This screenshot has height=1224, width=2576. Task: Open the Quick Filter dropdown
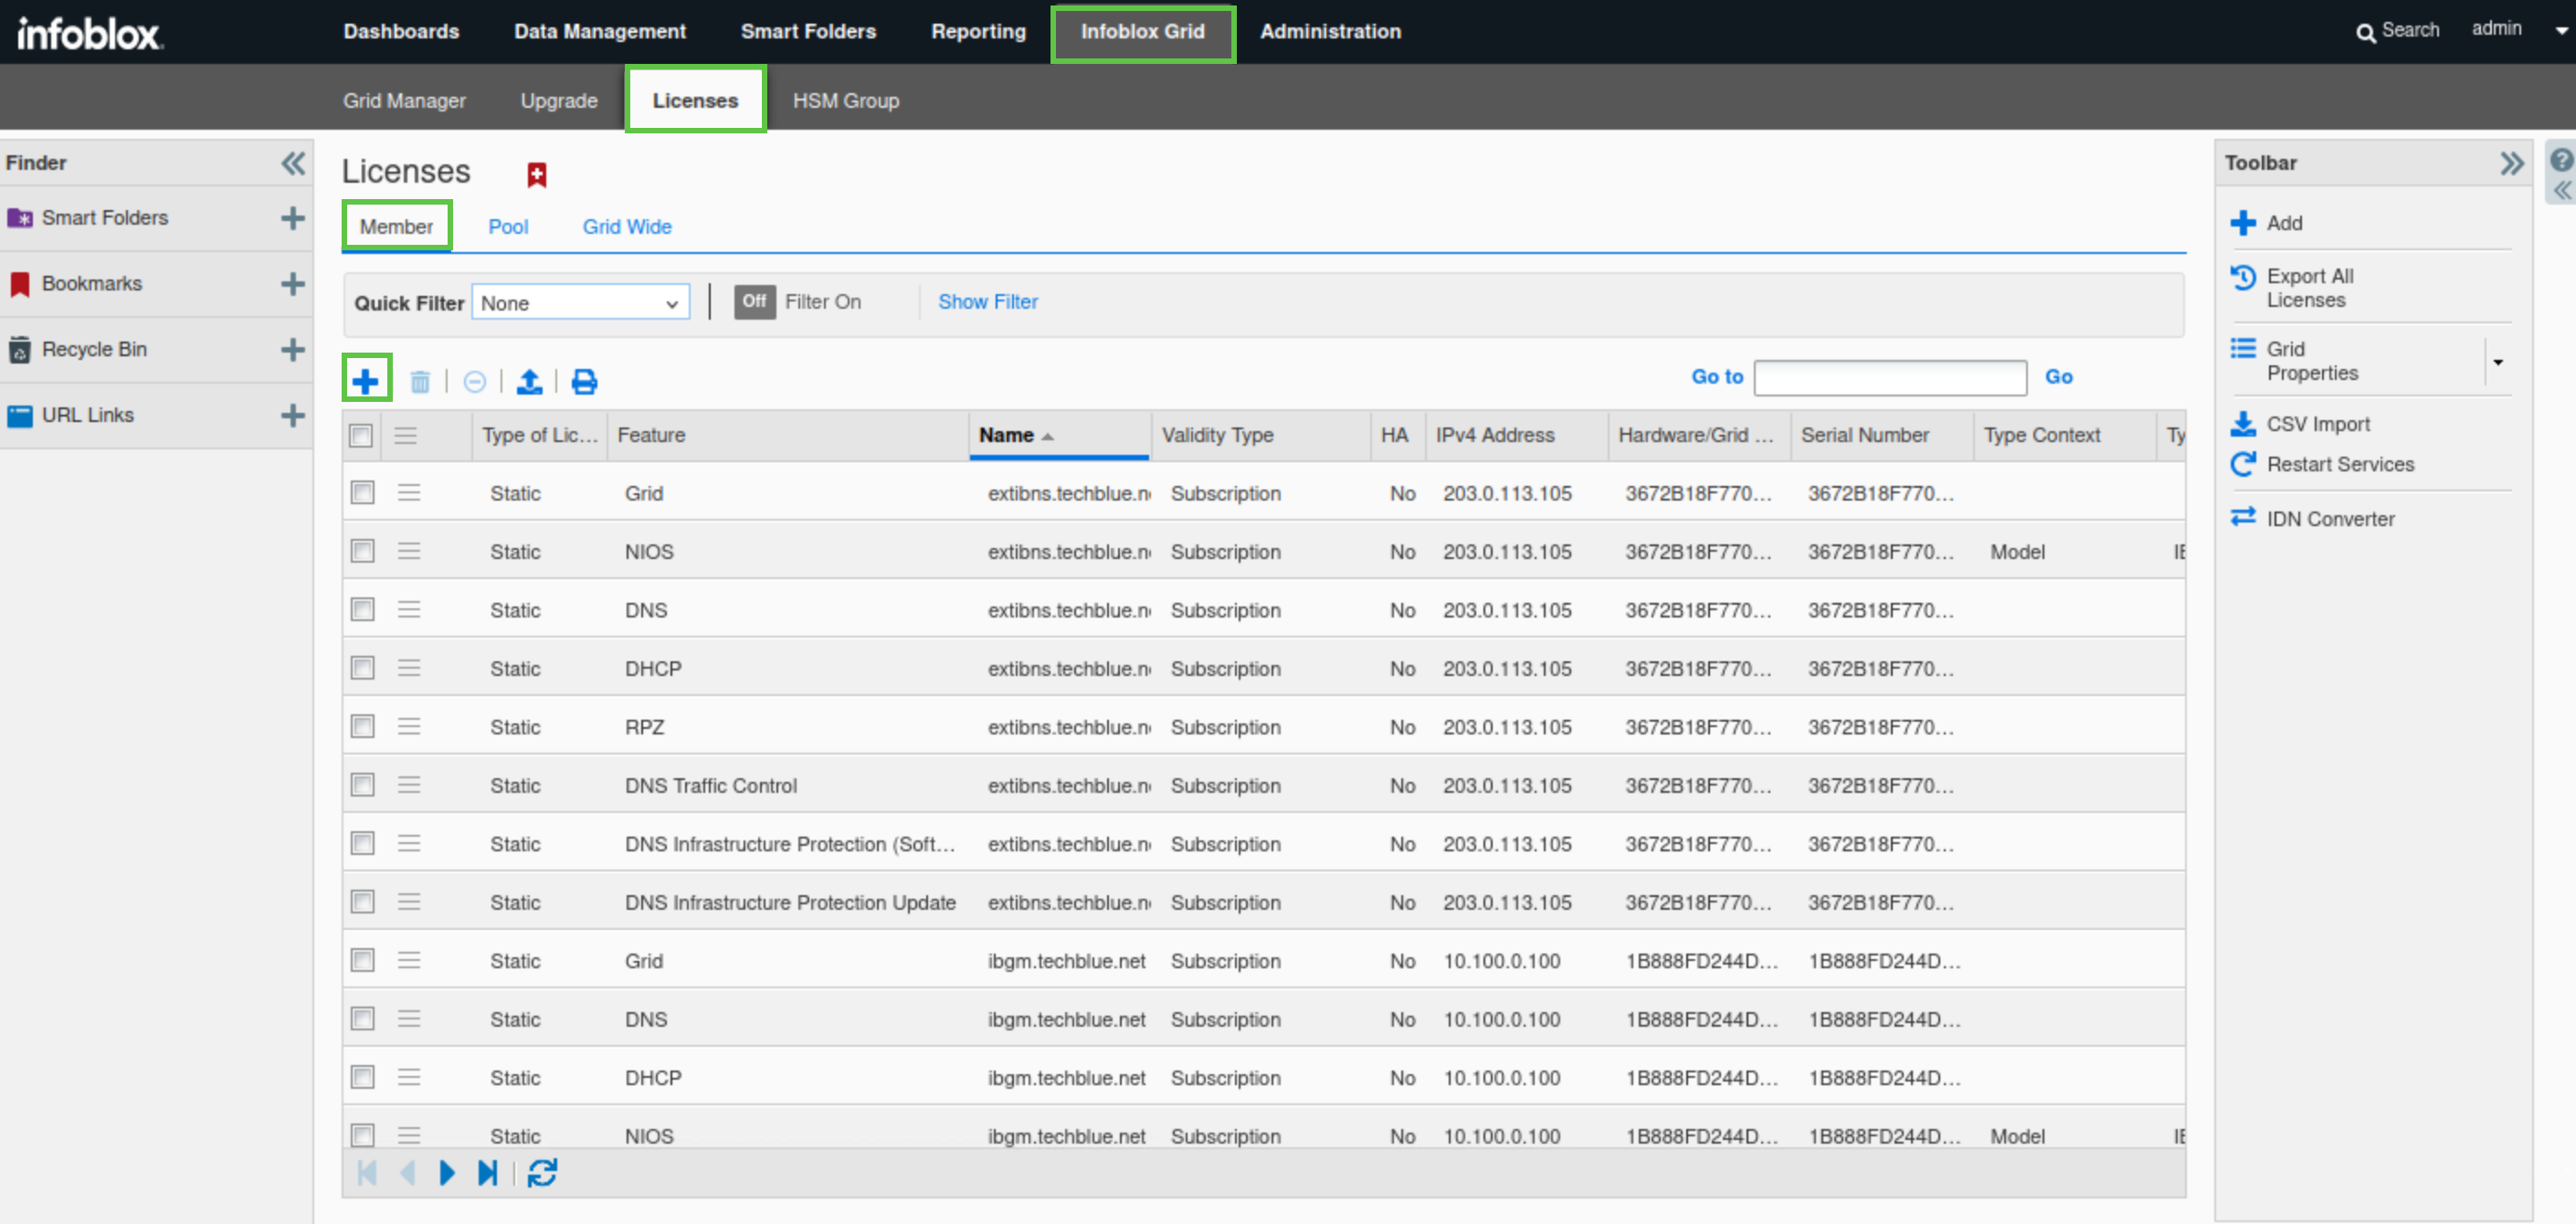tap(580, 303)
